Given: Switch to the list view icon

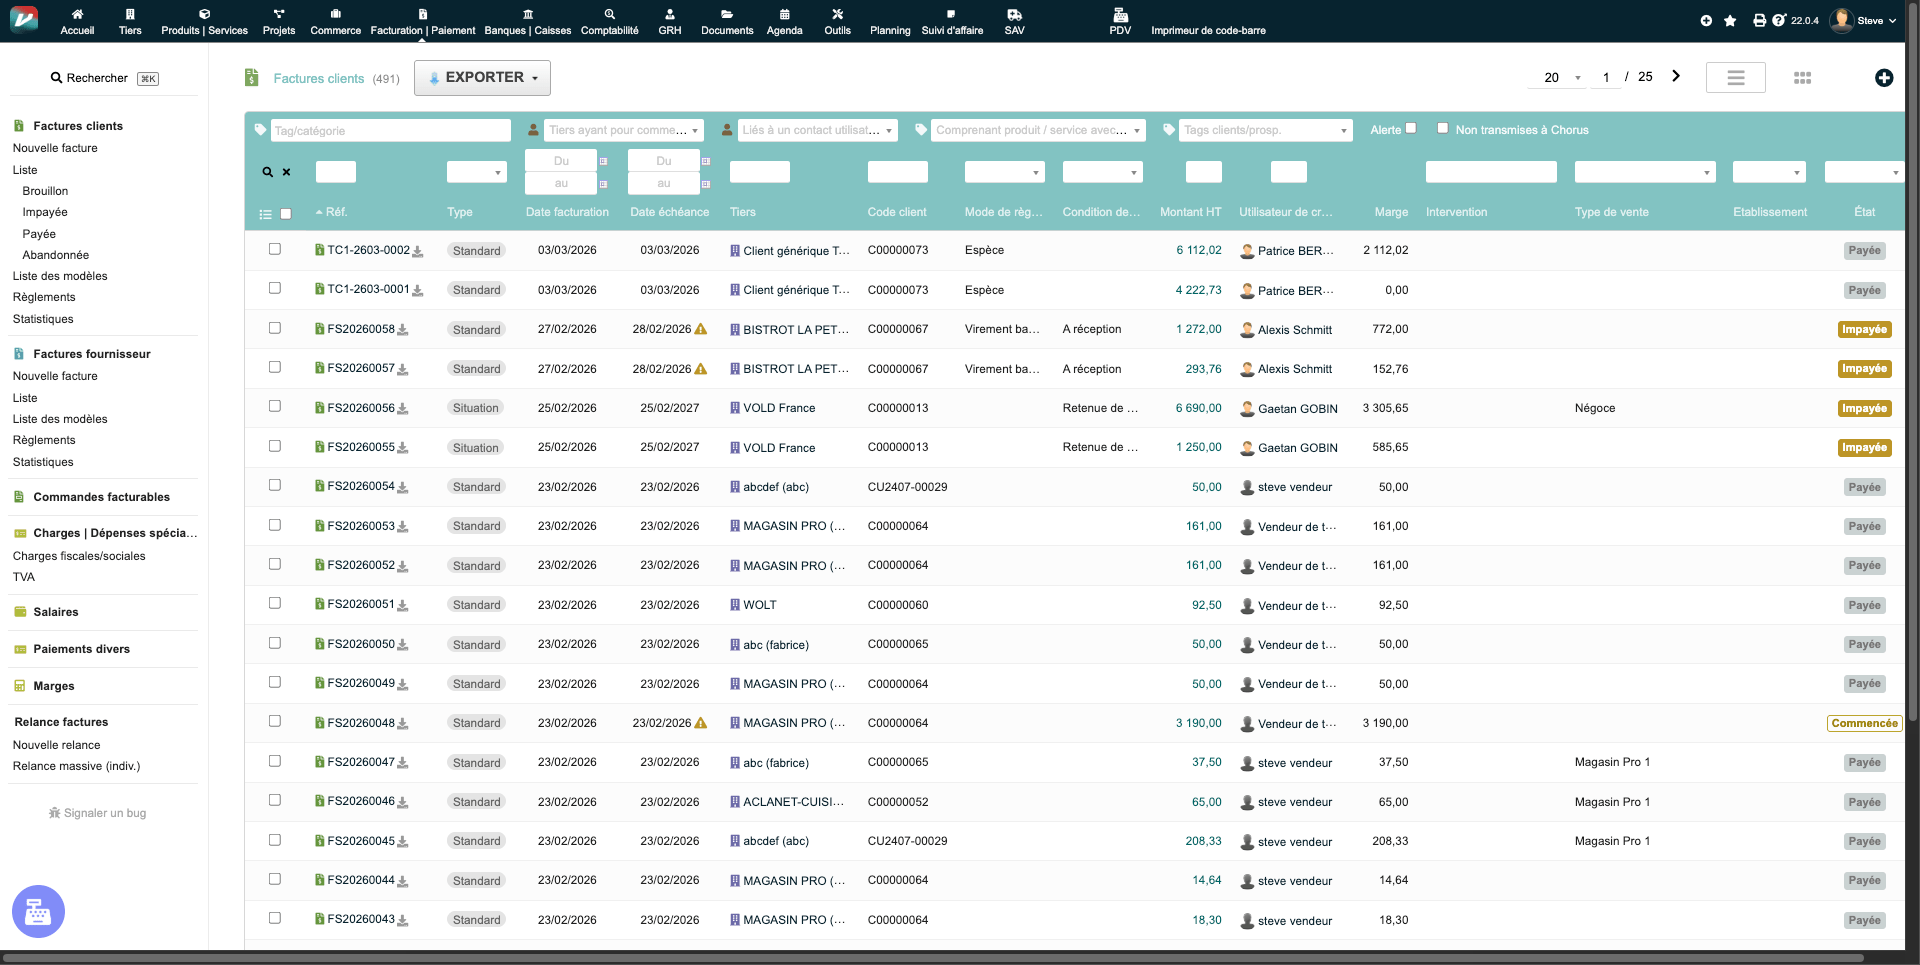Looking at the screenshot, I should [1735, 78].
